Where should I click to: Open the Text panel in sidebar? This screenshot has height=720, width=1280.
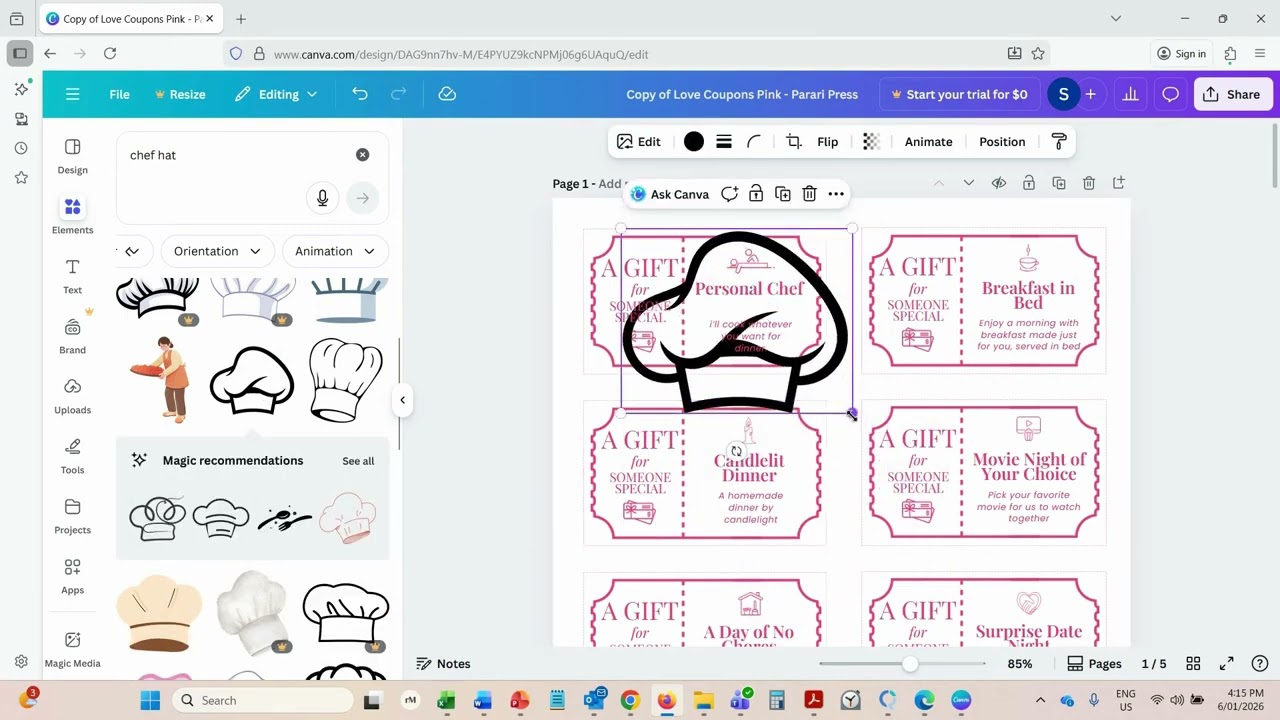point(72,276)
